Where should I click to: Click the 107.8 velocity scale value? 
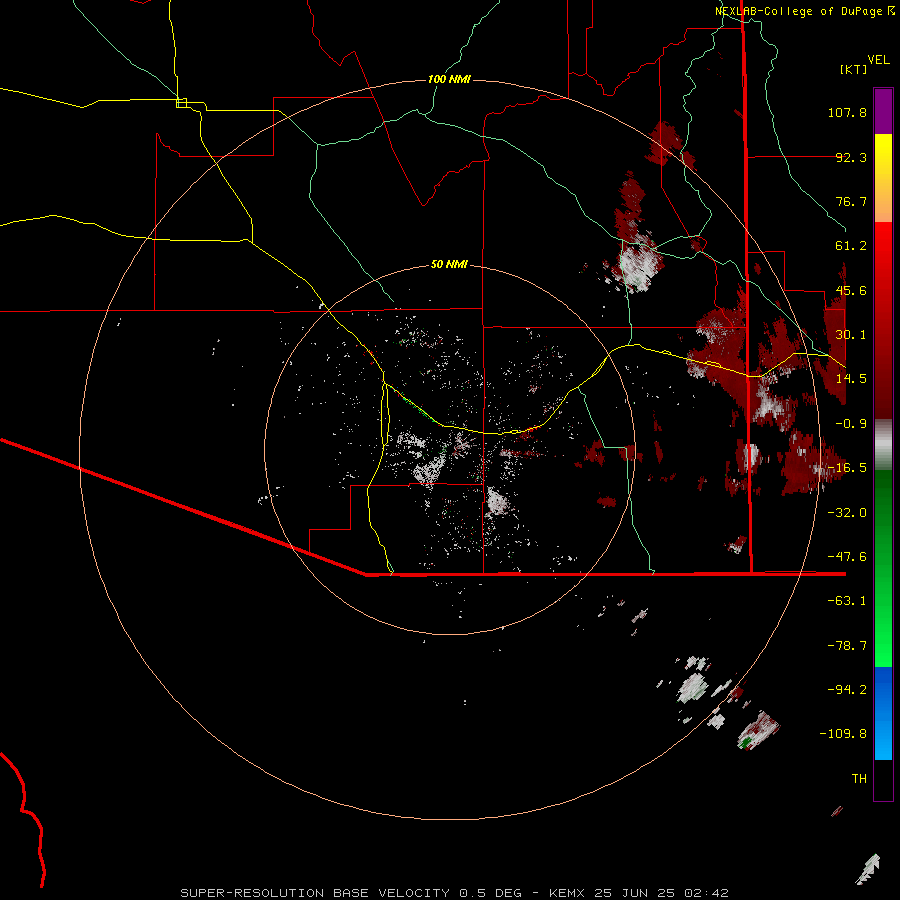(x=847, y=112)
